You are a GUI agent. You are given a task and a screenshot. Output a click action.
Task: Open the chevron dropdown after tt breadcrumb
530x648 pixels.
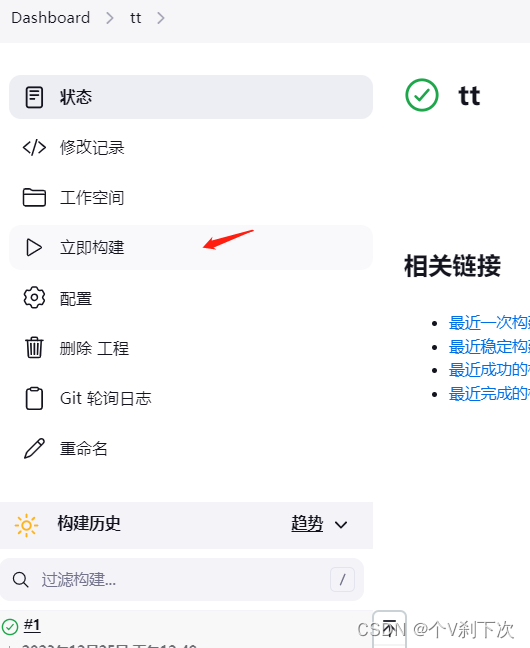click(x=161, y=18)
